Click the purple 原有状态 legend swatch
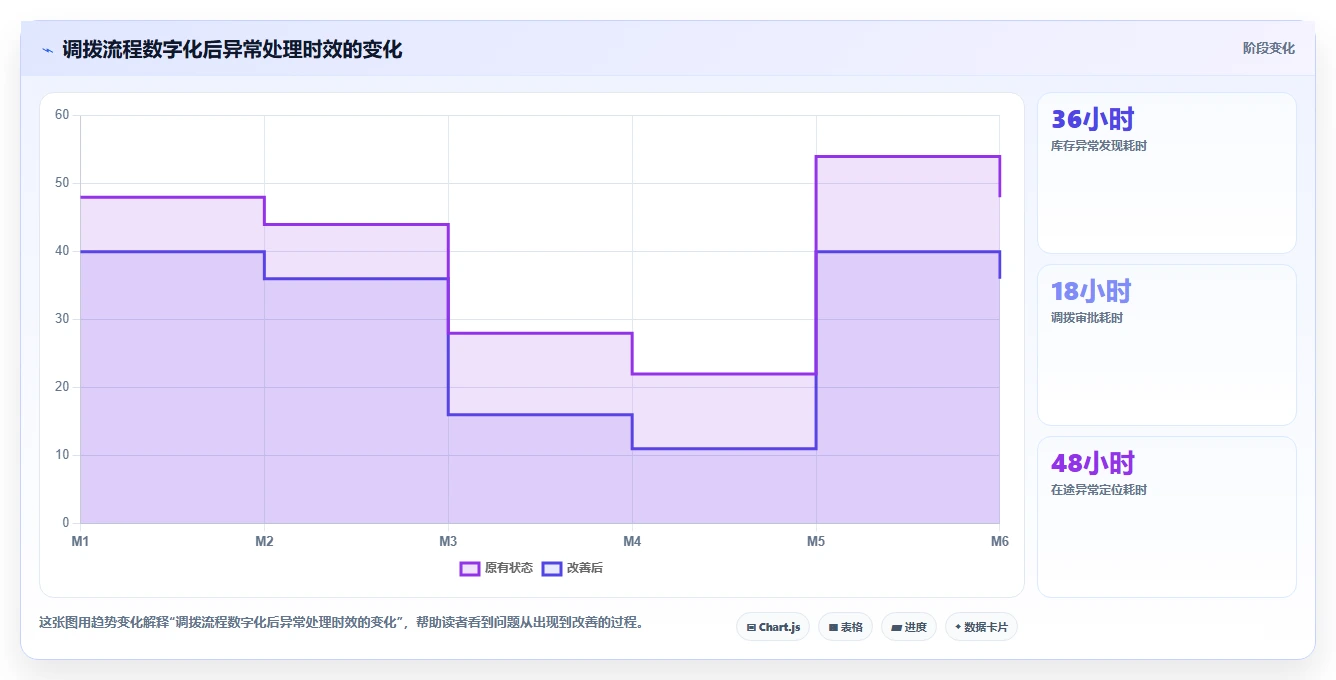 coord(470,568)
